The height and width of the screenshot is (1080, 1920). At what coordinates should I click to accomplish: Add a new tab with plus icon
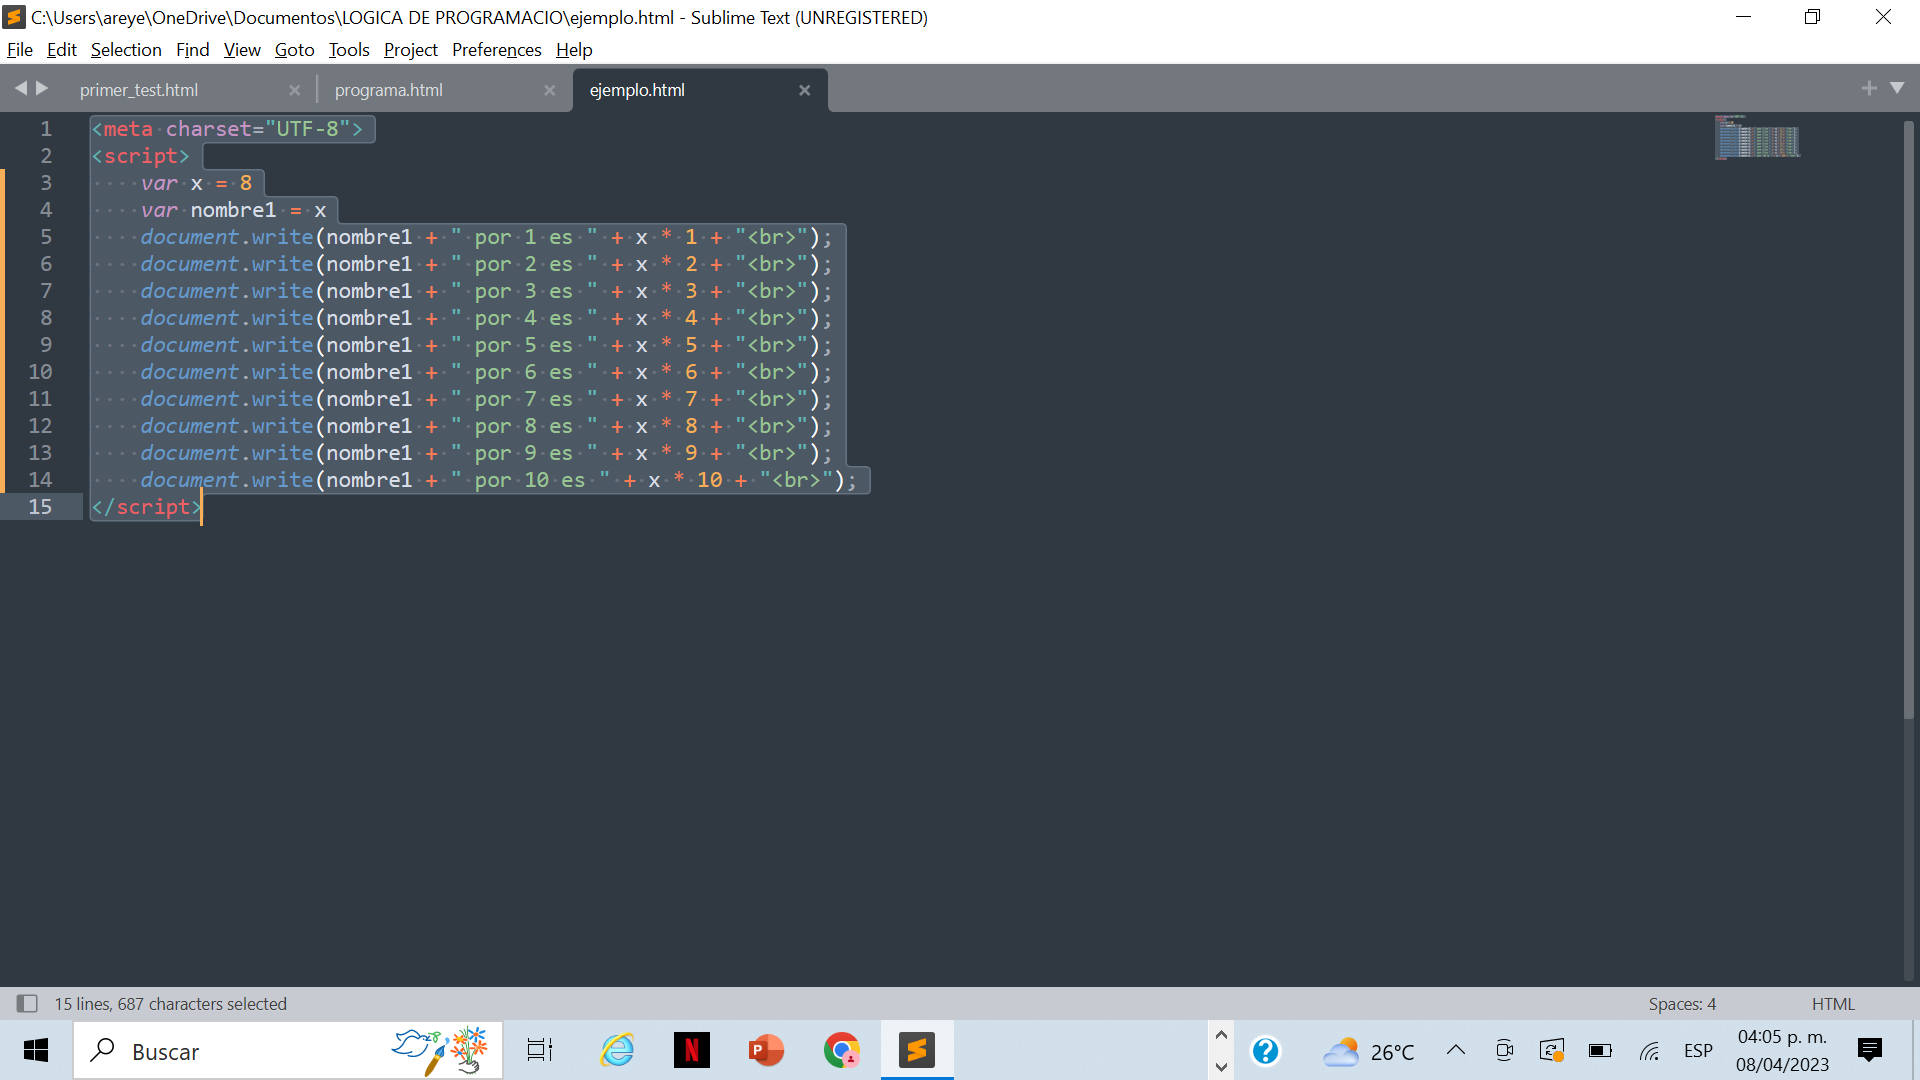(x=1869, y=88)
